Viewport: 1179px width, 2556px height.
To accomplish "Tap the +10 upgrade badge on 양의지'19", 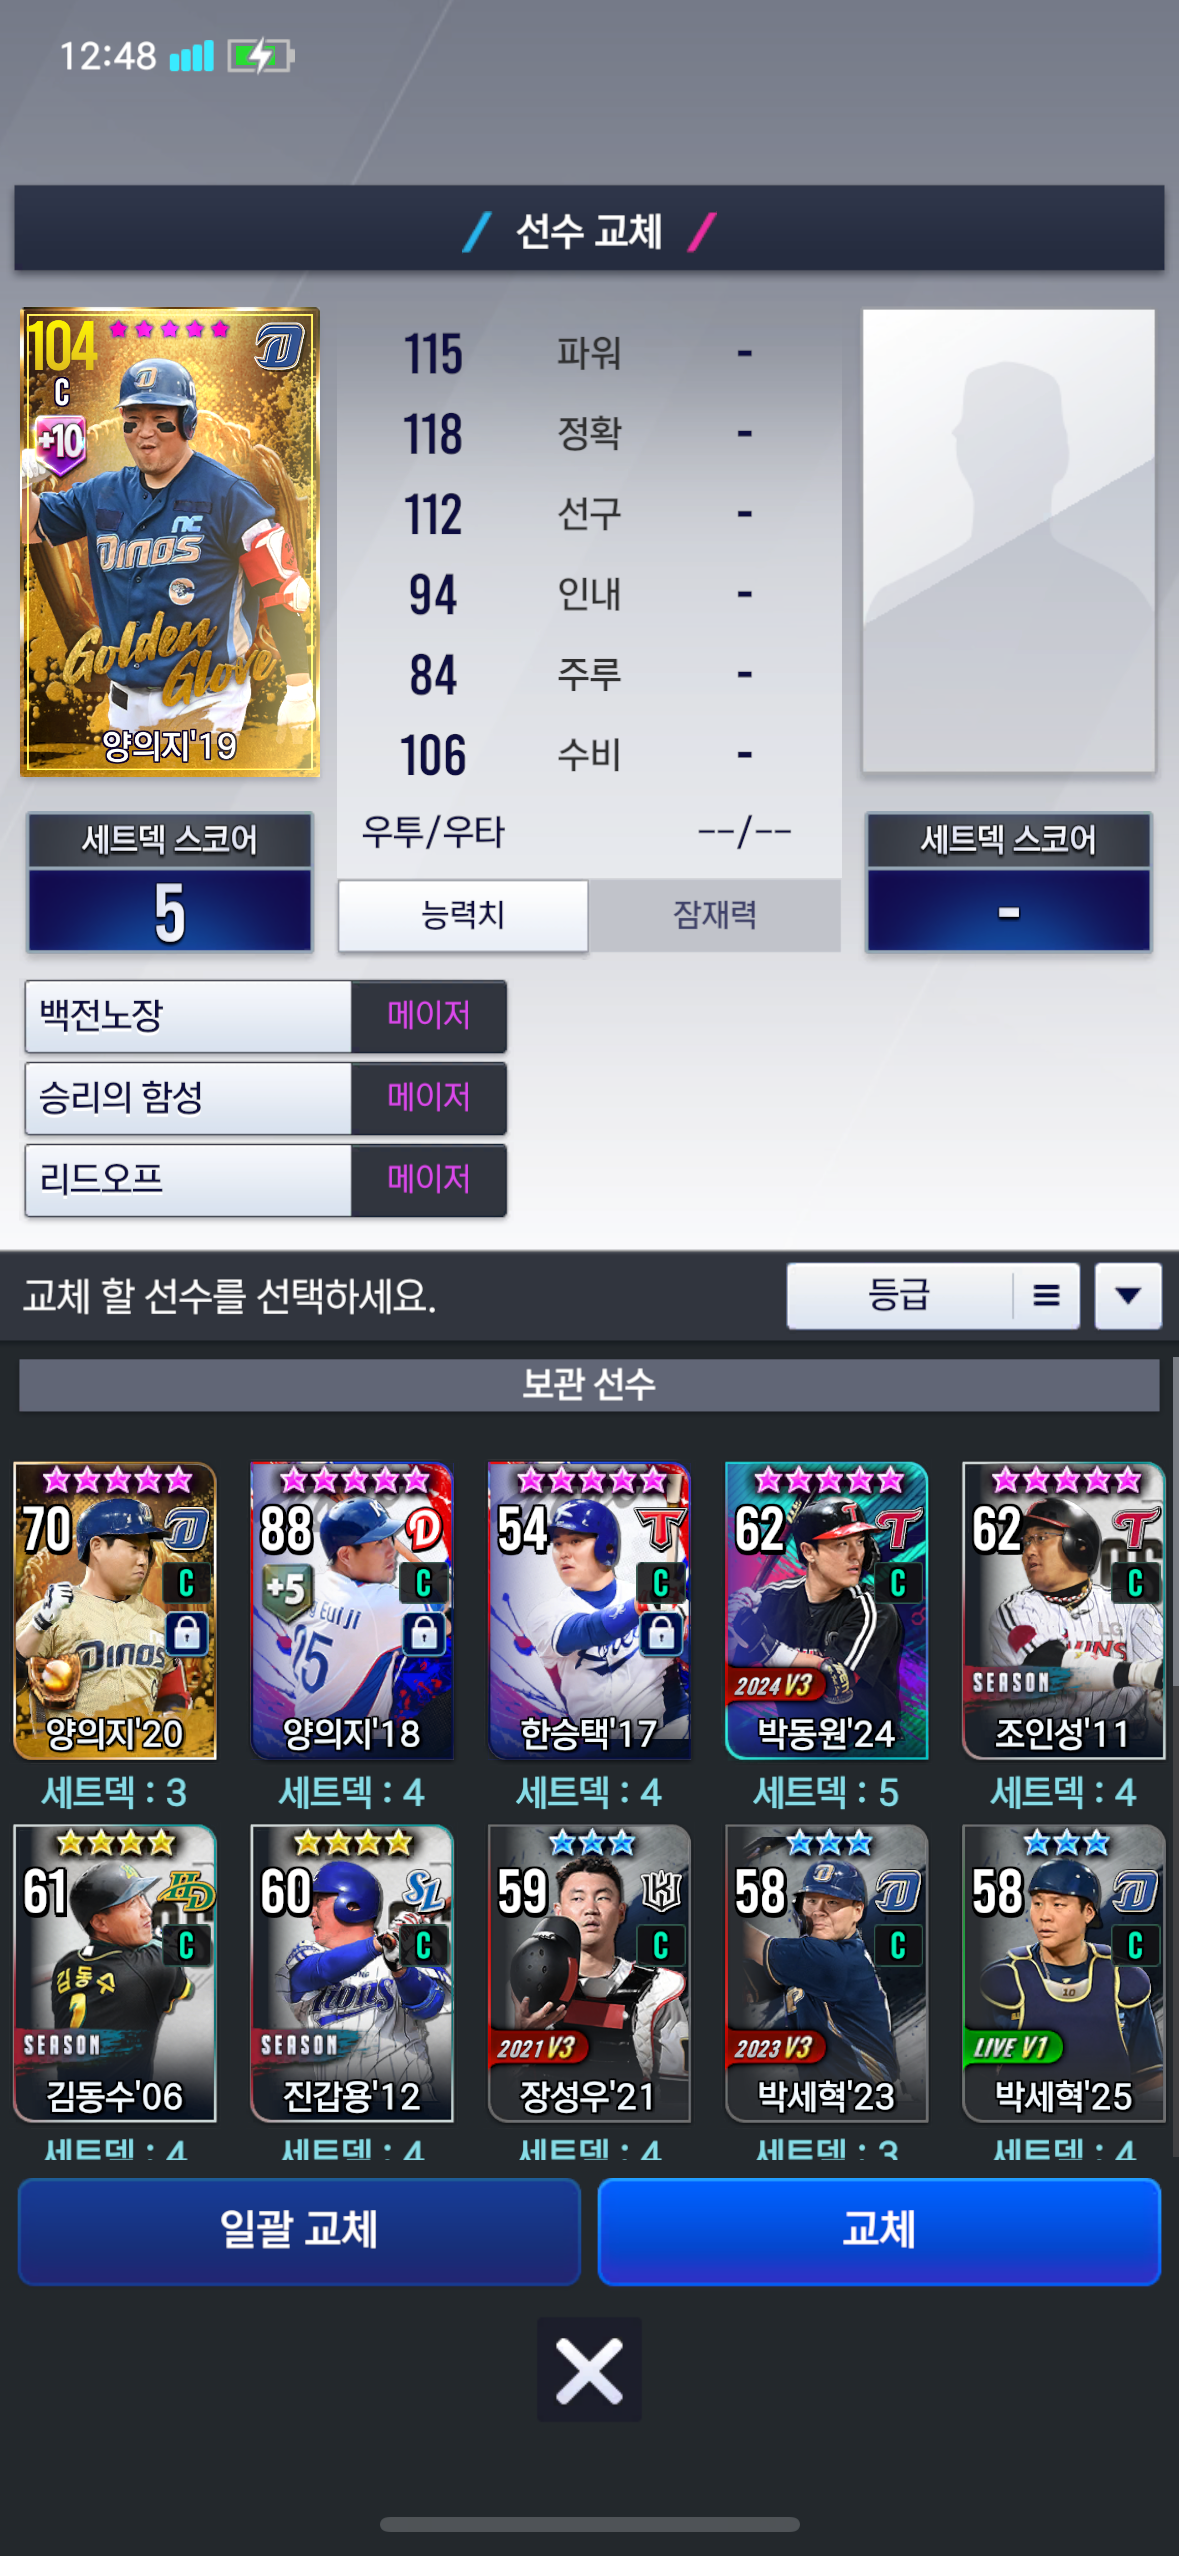I will 60,442.
